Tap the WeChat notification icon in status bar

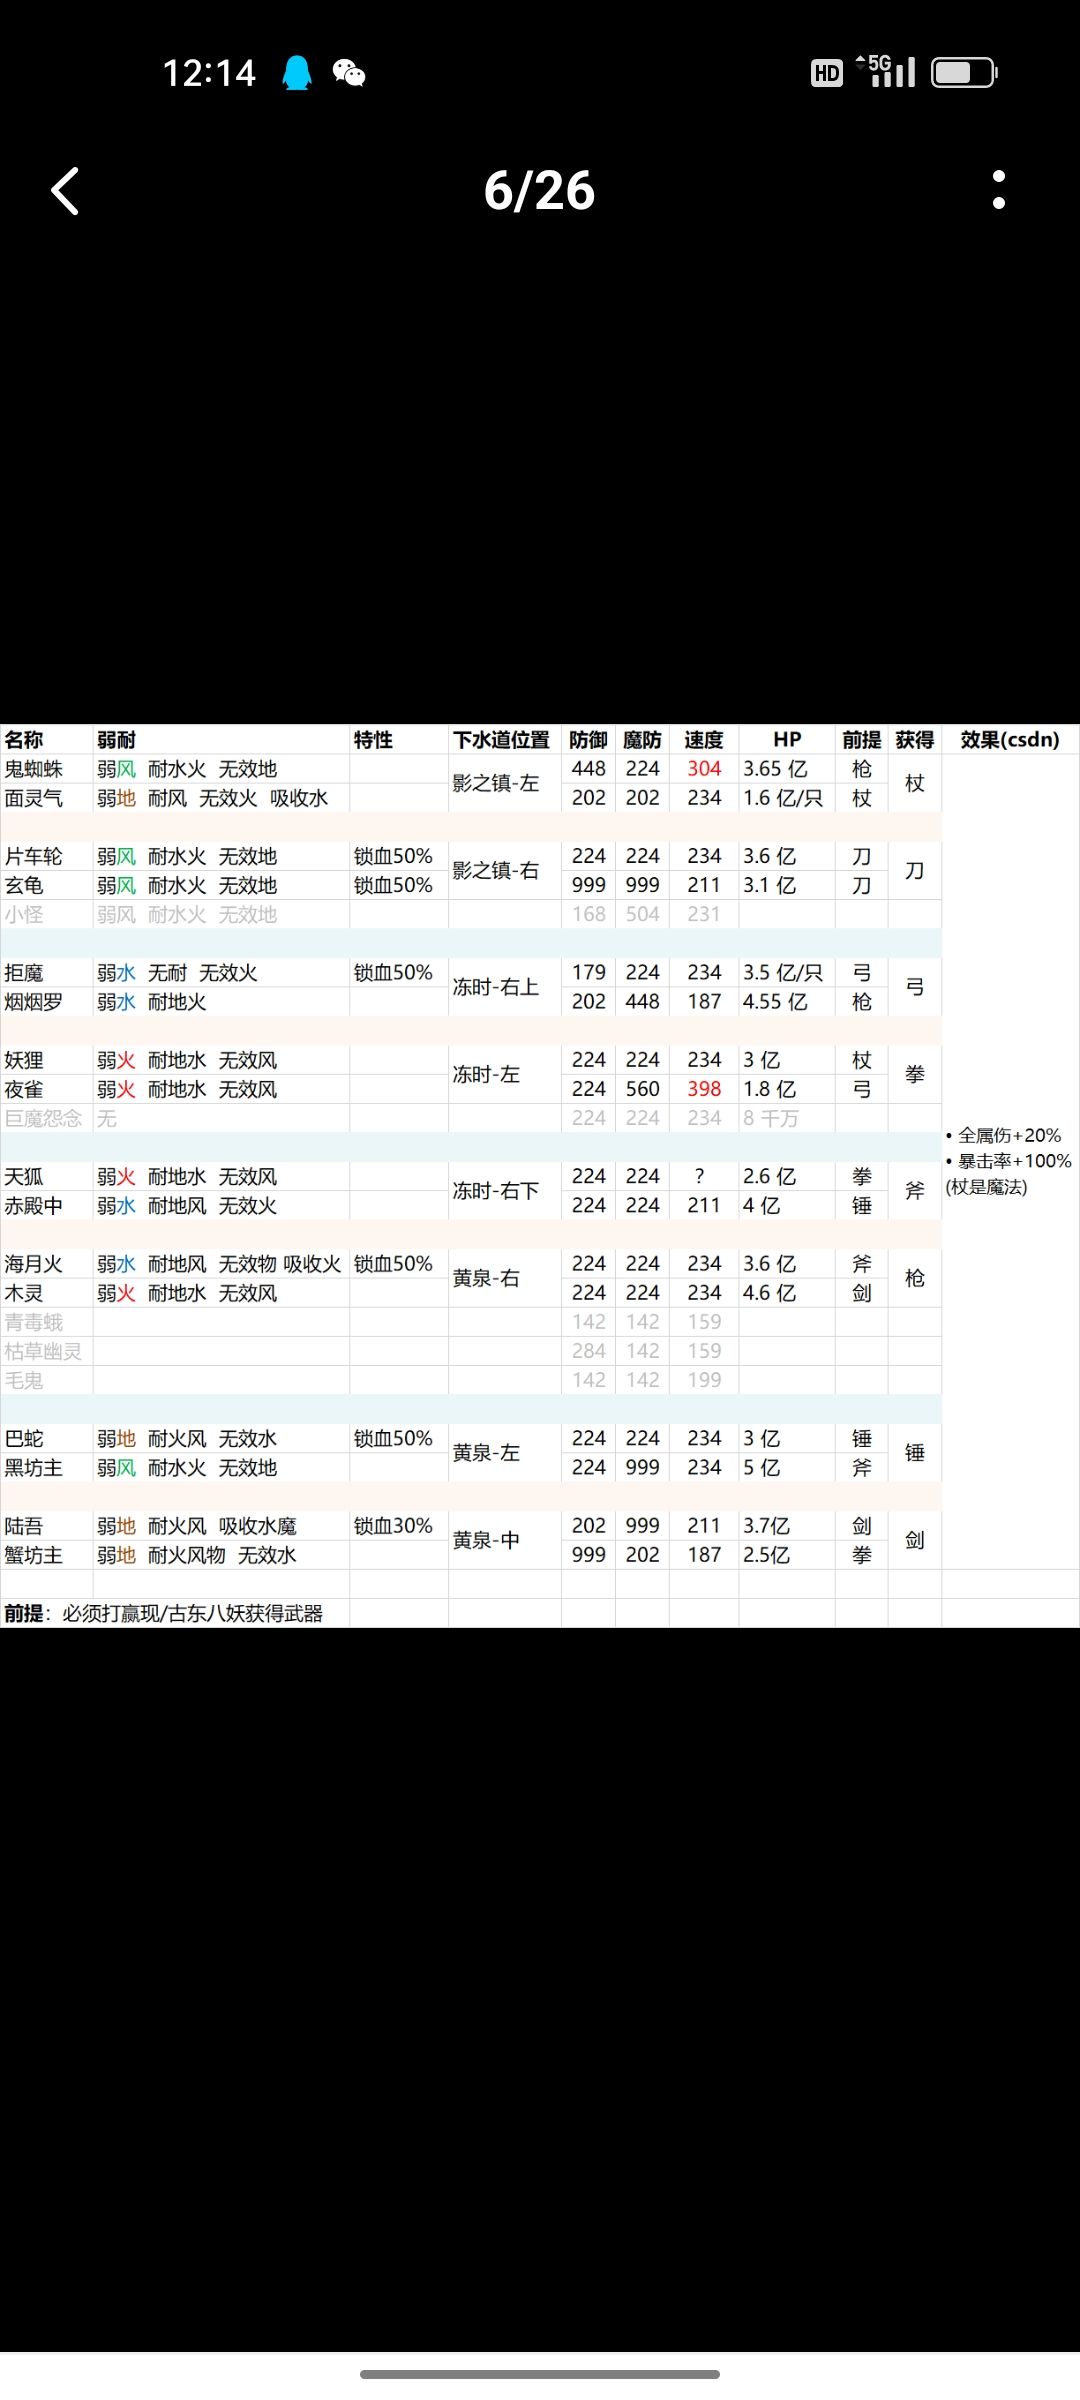[x=349, y=73]
